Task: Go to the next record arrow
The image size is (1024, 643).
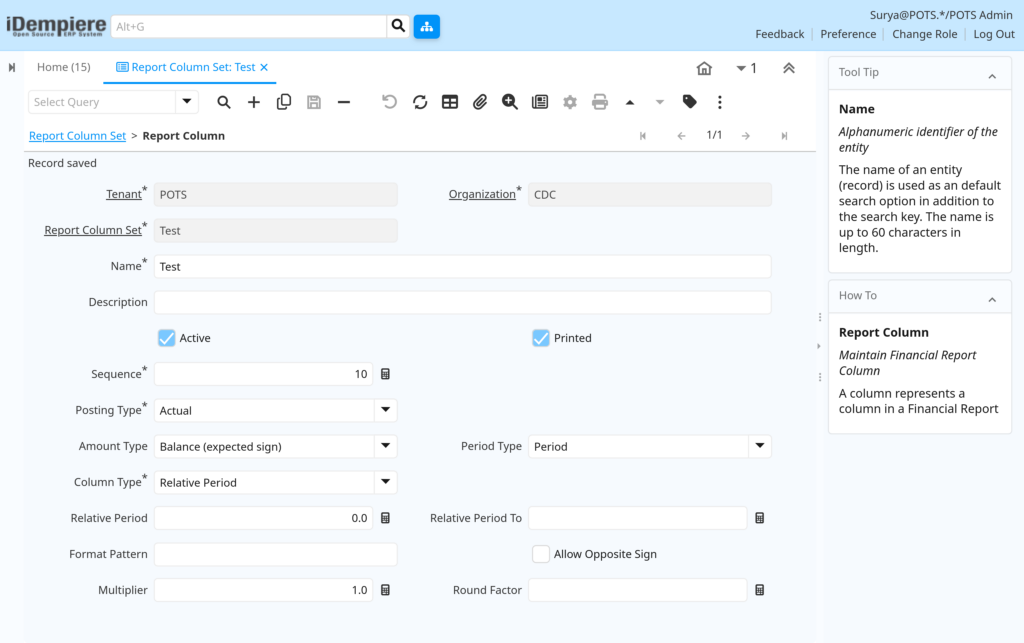Action: 746,136
